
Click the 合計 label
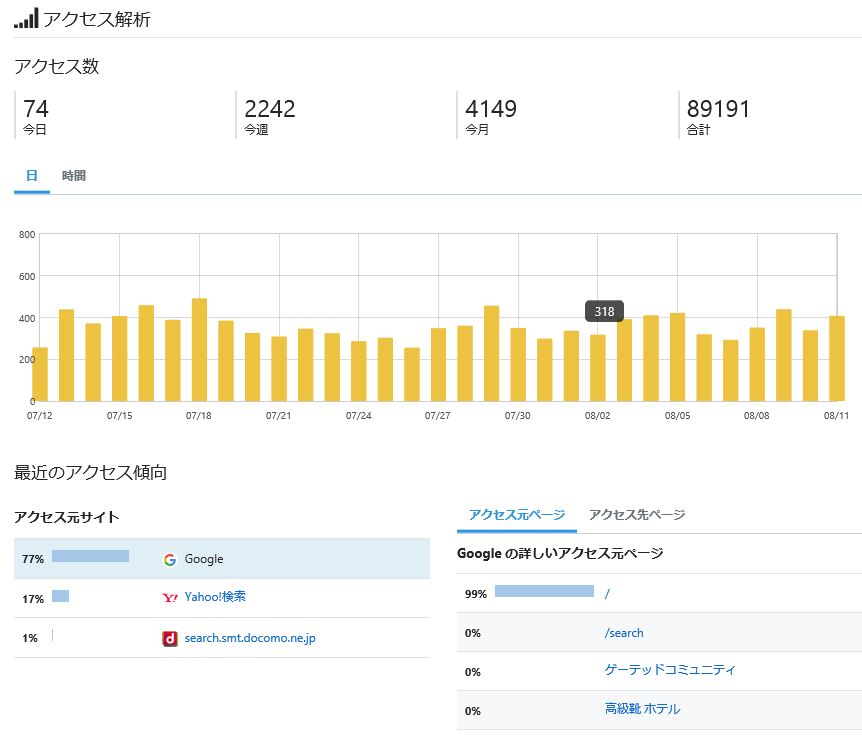(699, 130)
